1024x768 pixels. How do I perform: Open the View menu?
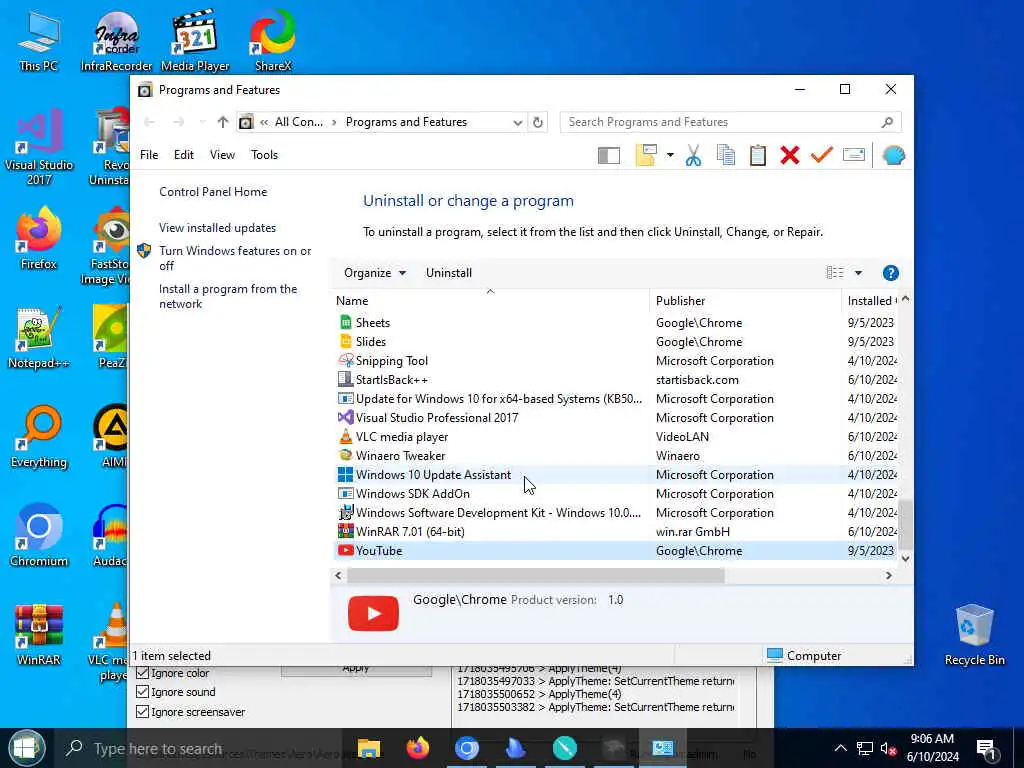coord(222,155)
